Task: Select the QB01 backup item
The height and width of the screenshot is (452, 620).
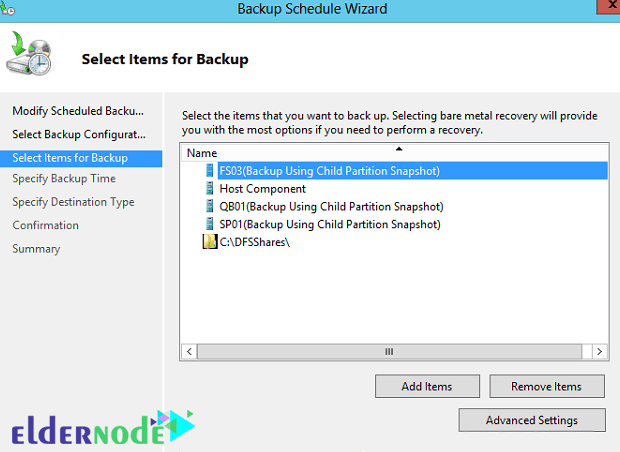Action: pos(331,206)
